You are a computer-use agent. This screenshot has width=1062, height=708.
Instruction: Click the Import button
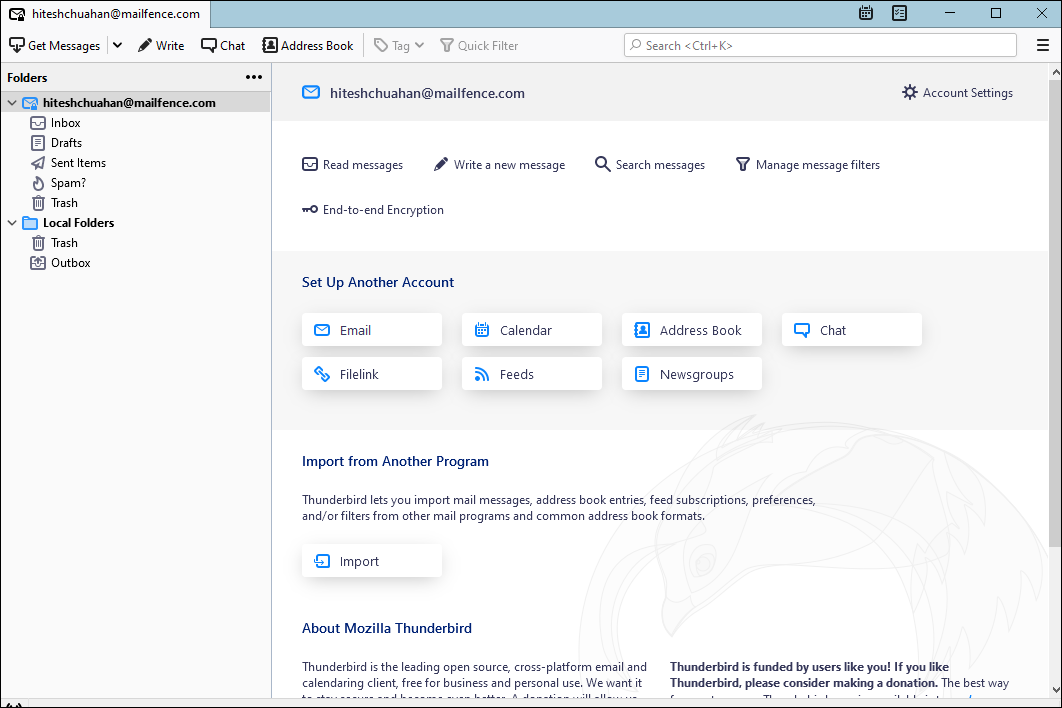tap(372, 561)
